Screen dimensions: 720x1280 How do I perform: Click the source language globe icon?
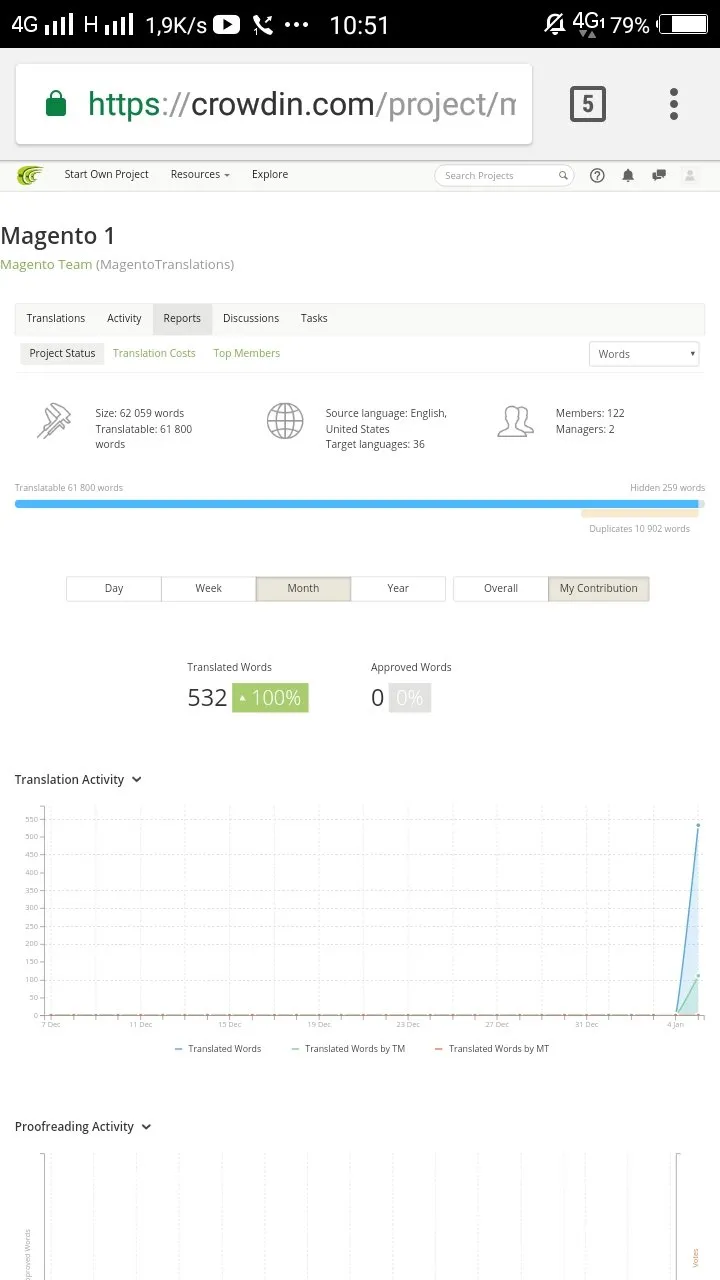tap(285, 421)
